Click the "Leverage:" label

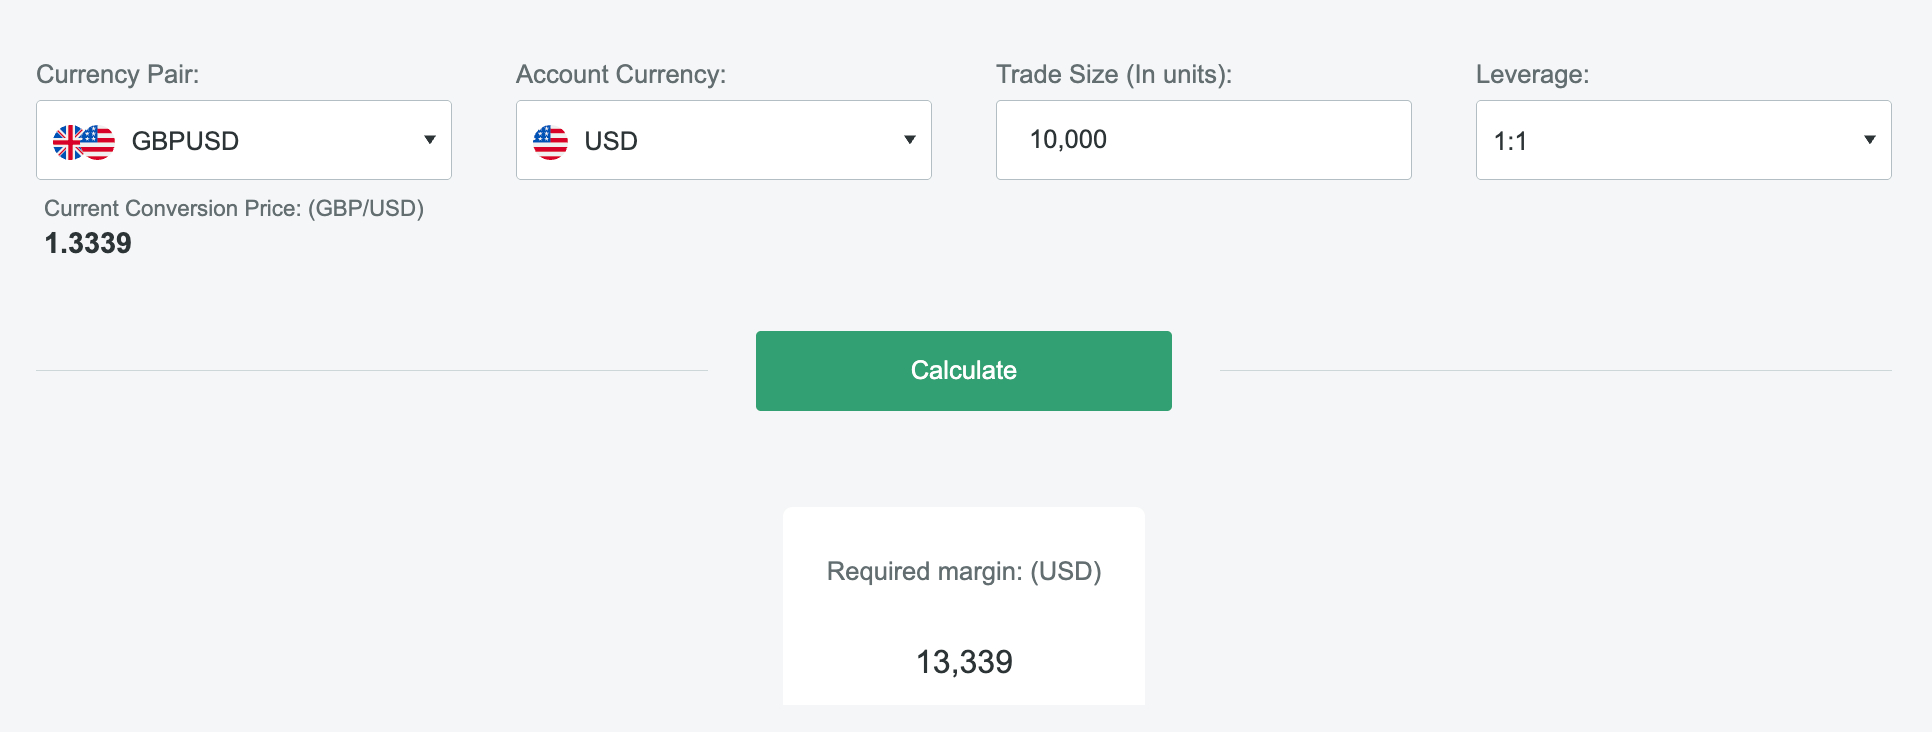coord(1532,74)
